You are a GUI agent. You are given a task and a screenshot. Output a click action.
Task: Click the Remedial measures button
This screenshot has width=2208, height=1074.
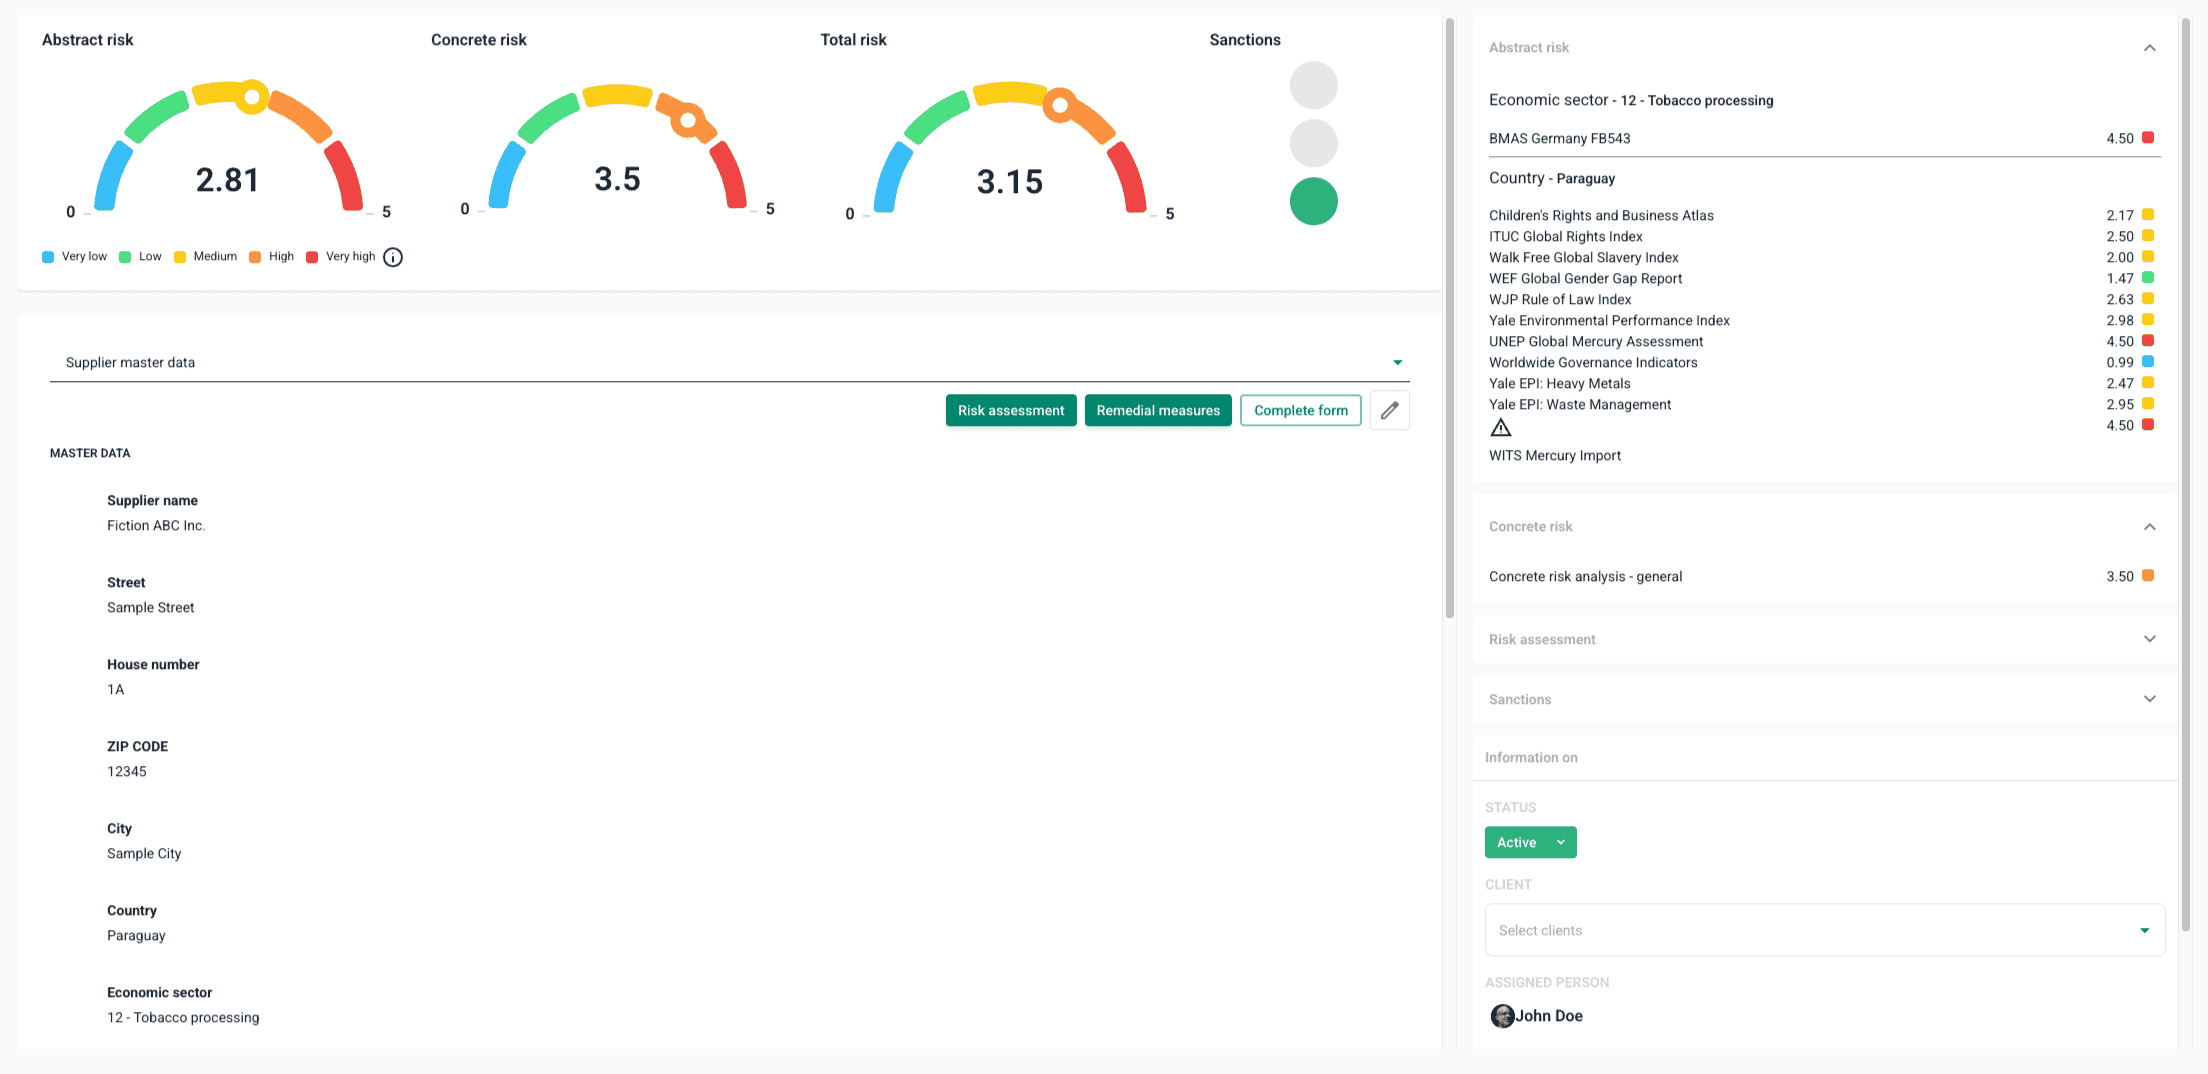click(x=1157, y=410)
